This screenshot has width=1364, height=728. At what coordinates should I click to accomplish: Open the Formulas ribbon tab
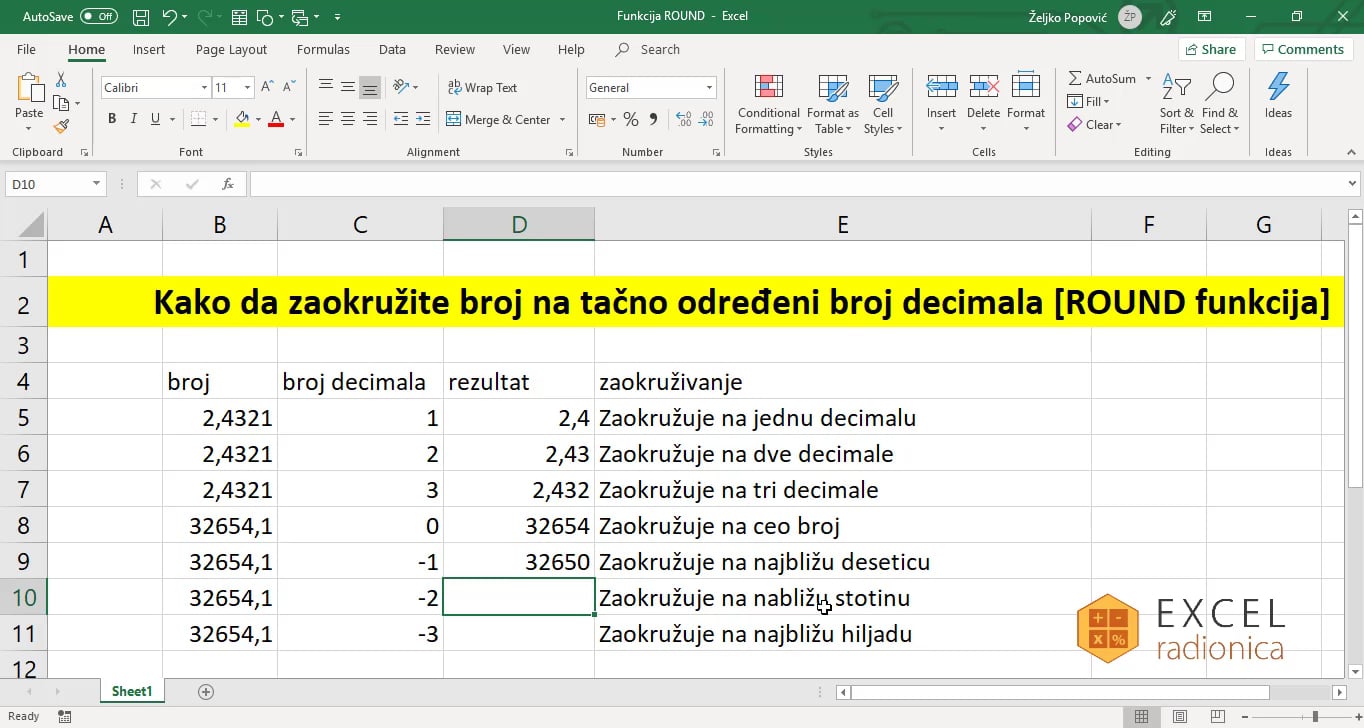tap(323, 49)
